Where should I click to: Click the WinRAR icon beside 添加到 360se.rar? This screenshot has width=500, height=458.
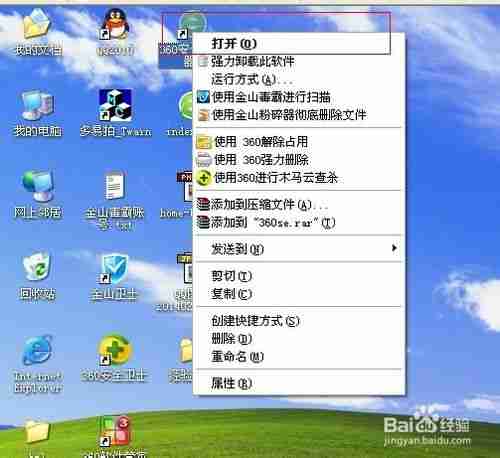[203, 222]
